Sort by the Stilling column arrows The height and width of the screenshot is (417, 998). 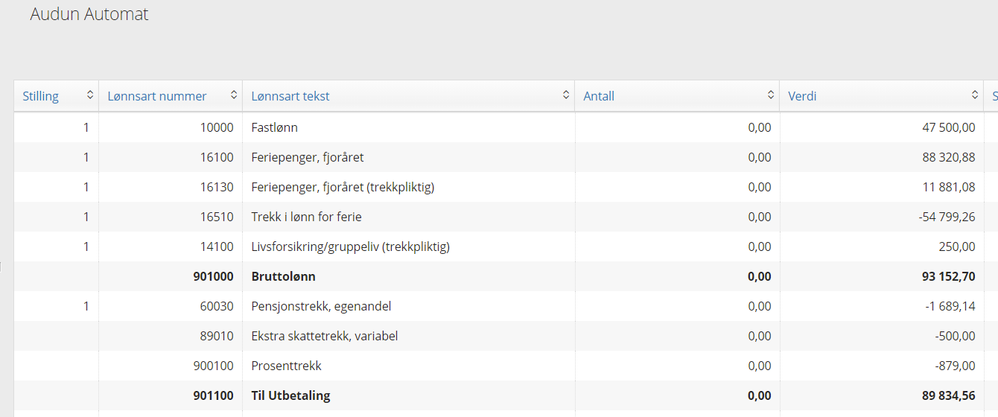pos(90,96)
